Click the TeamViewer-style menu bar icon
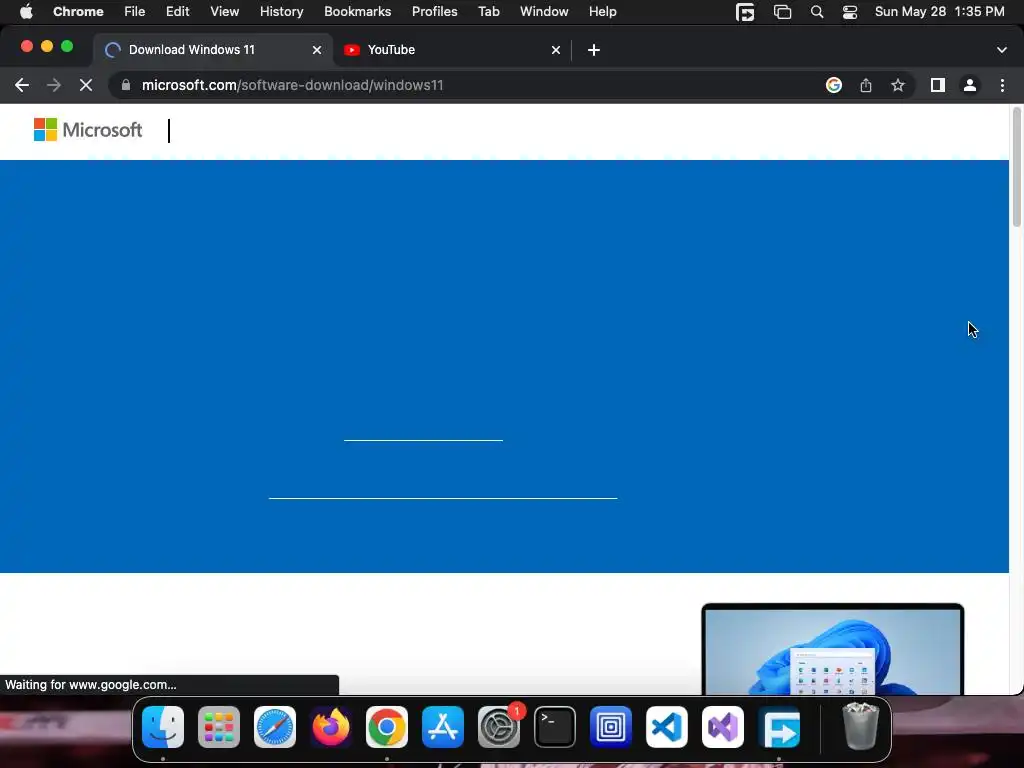The height and width of the screenshot is (768, 1024). click(x=745, y=12)
